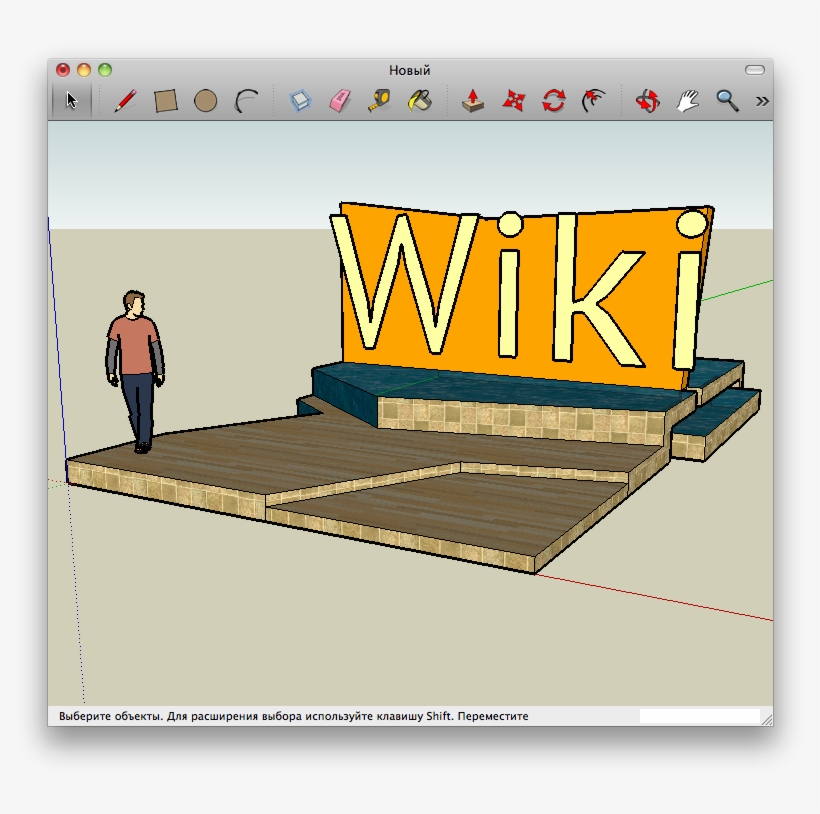
Task: Open the Paint Bucket tool
Action: tap(419, 100)
